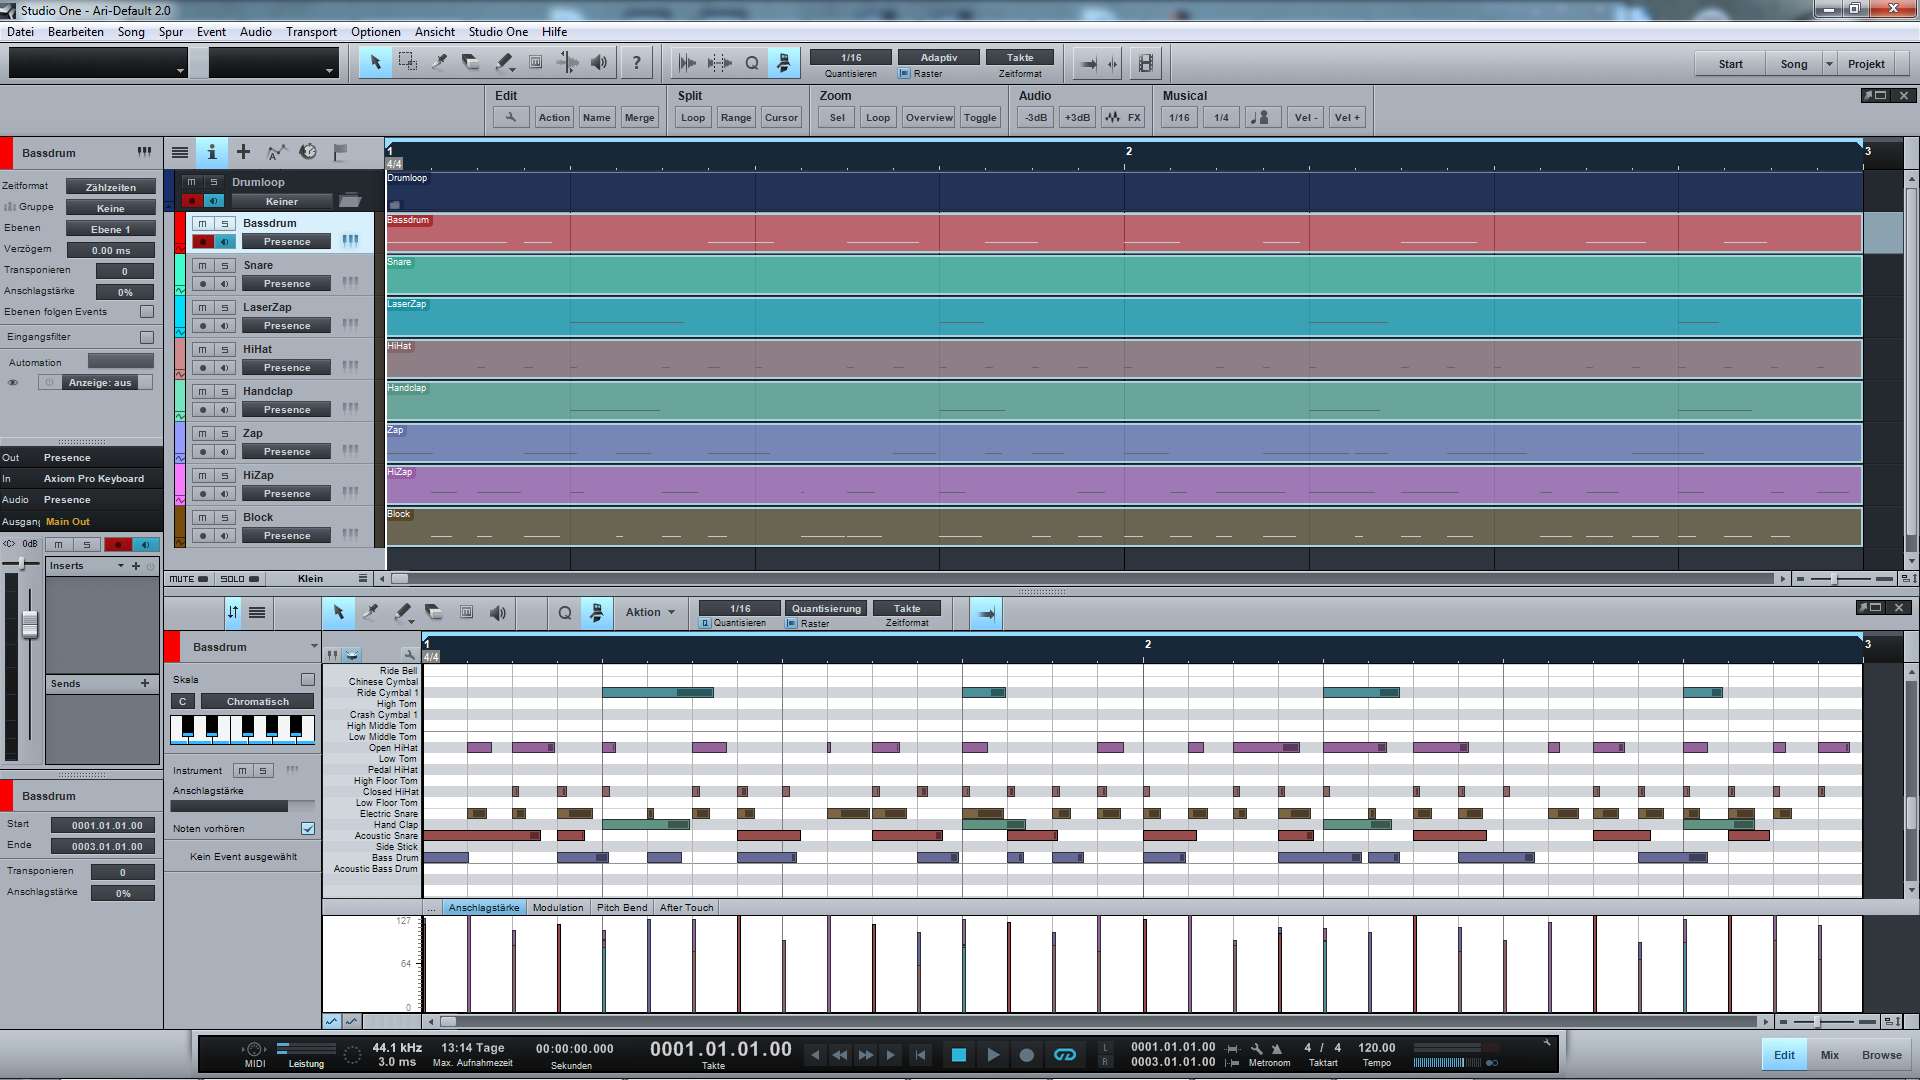This screenshot has width=1920, height=1080.
Task: Open the Zeitformat Zählzeiten dropdown
Action: 111,187
